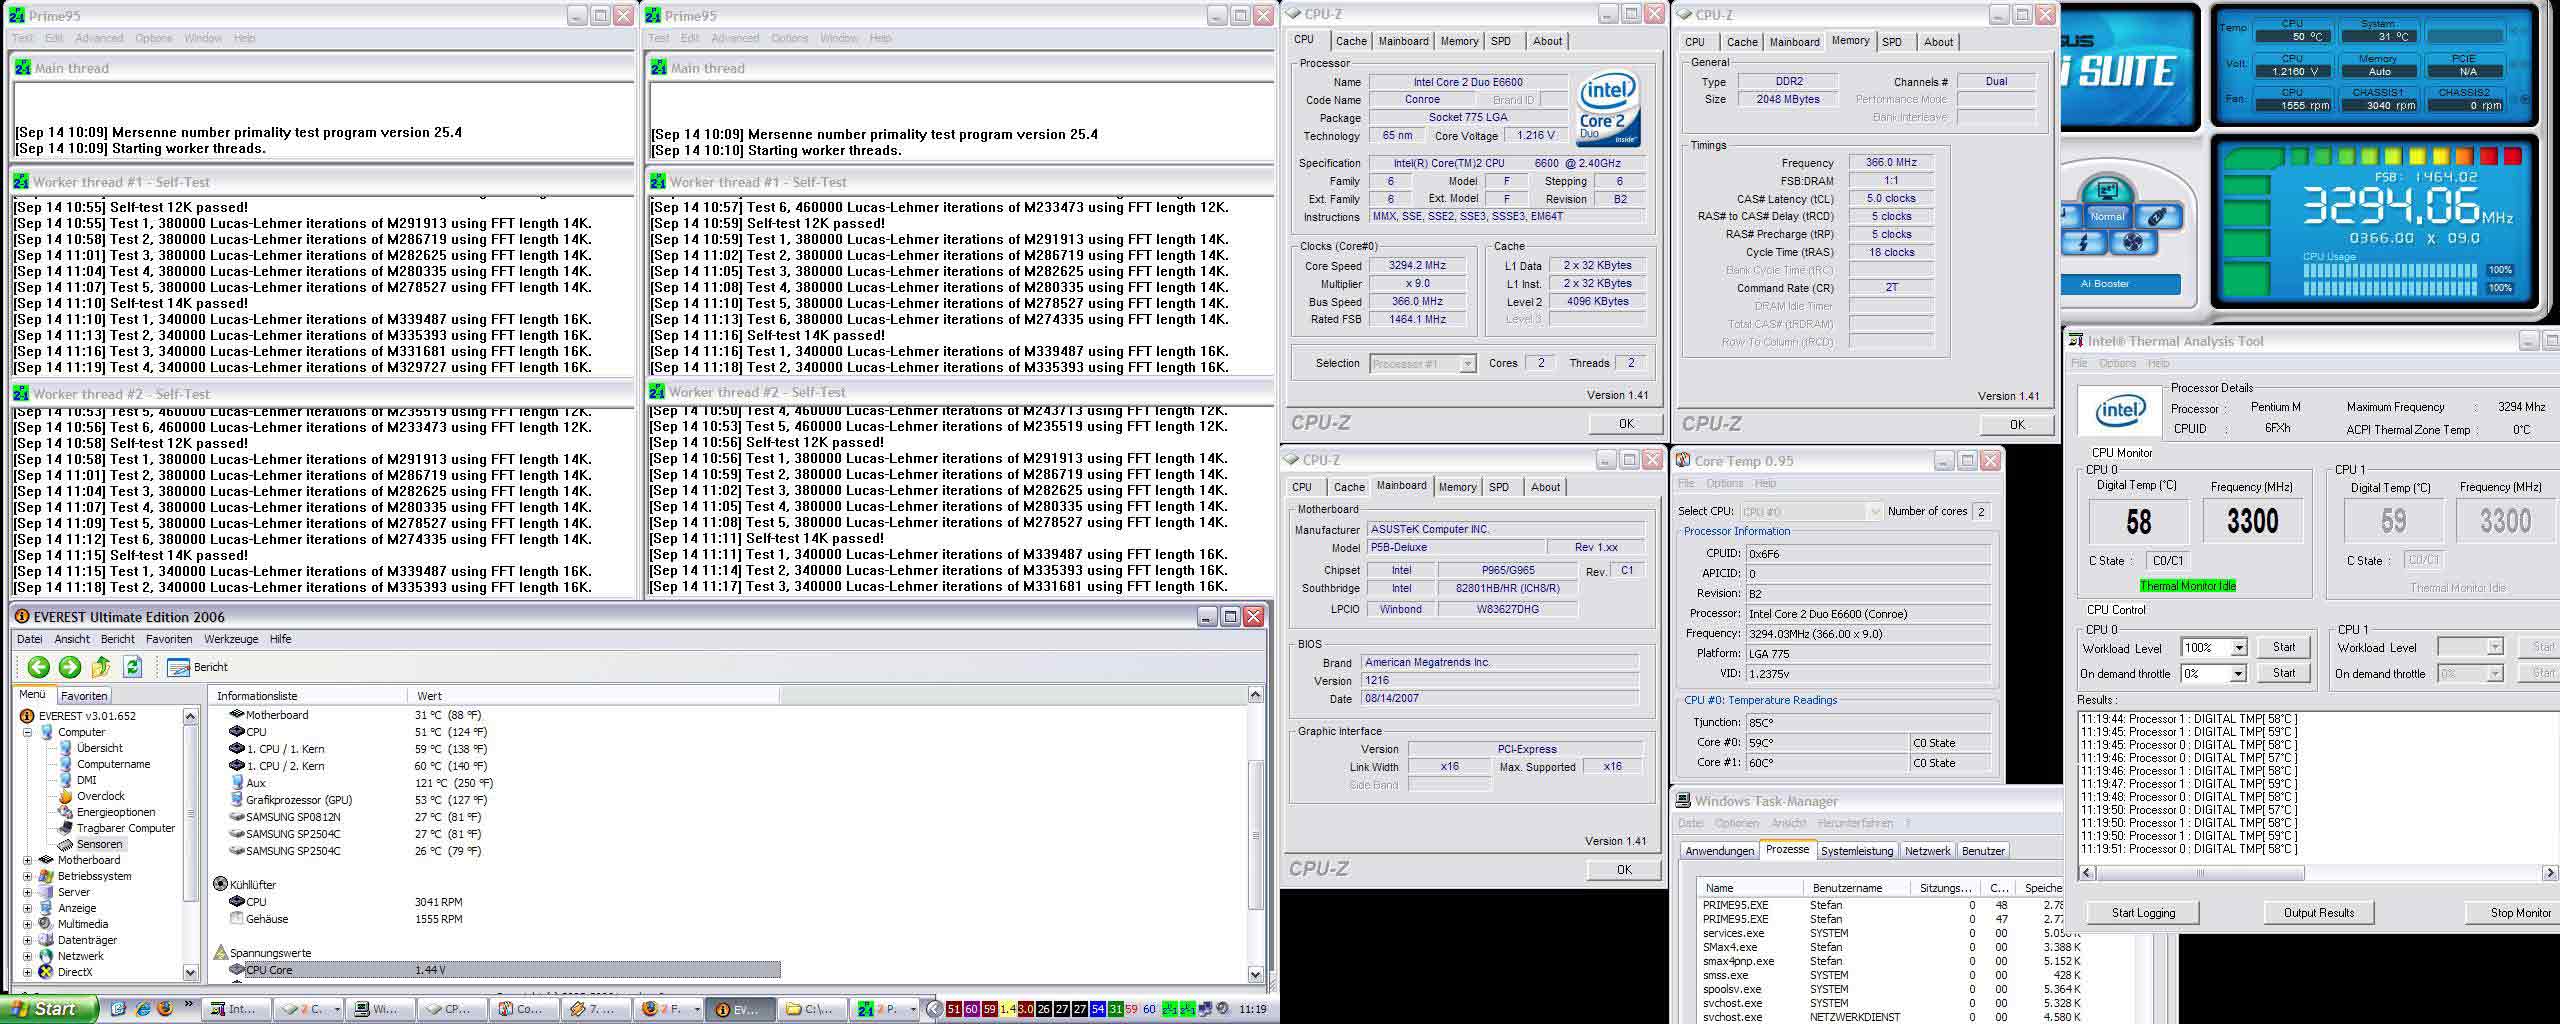Open Advanced menu in left Prime95 window
Viewport: 2560px width, 1024px height.
pyautogui.click(x=99, y=38)
